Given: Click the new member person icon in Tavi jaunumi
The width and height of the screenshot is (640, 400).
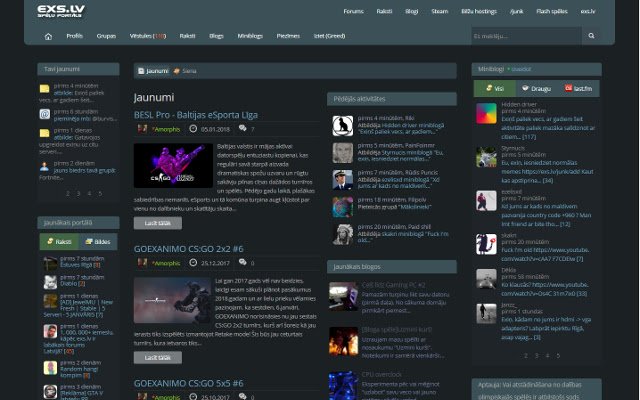Looking at the screenshot, I should click(44, 167).
